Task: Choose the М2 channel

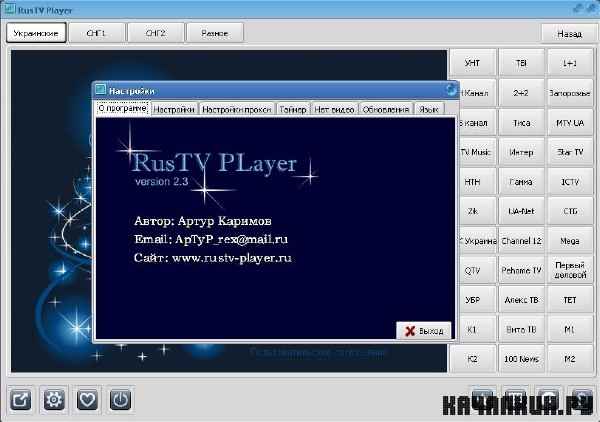Action: tap(570, 359)
